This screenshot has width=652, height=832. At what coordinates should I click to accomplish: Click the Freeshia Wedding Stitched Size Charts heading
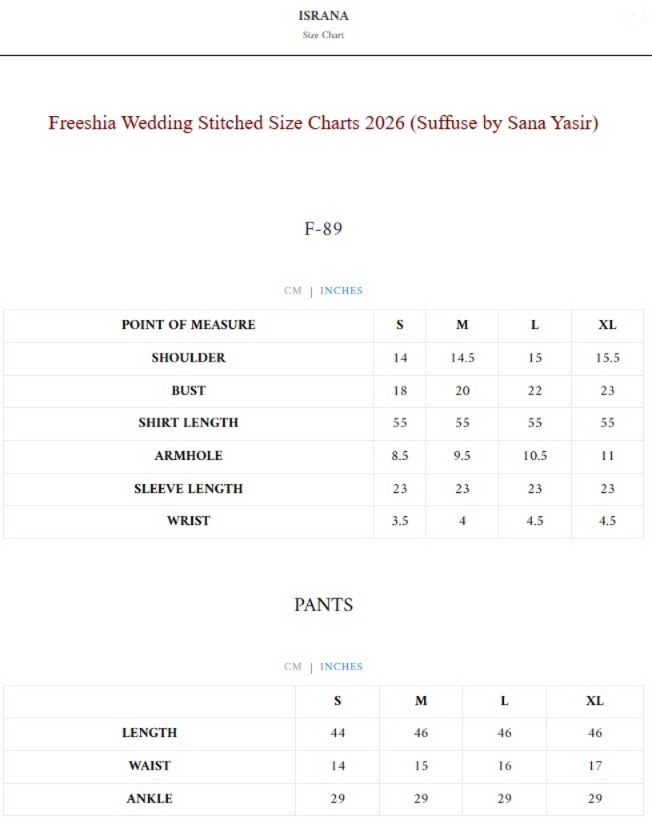324,123
